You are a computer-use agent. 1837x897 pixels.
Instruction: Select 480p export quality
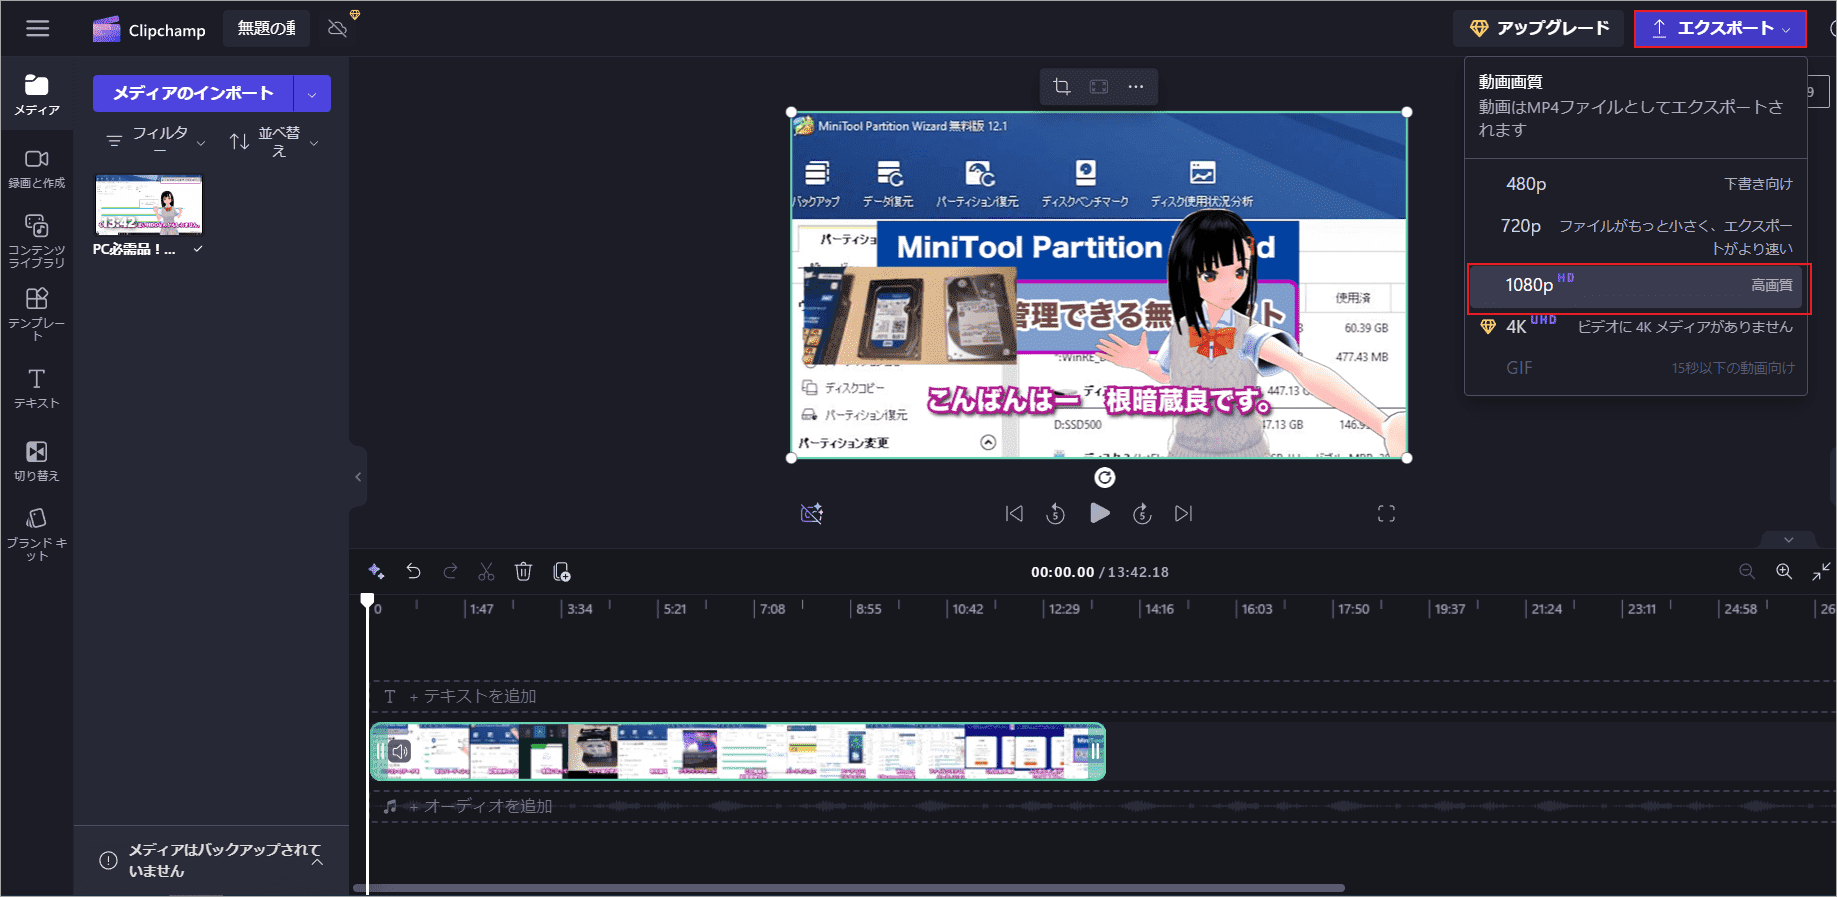(1636, 184)
